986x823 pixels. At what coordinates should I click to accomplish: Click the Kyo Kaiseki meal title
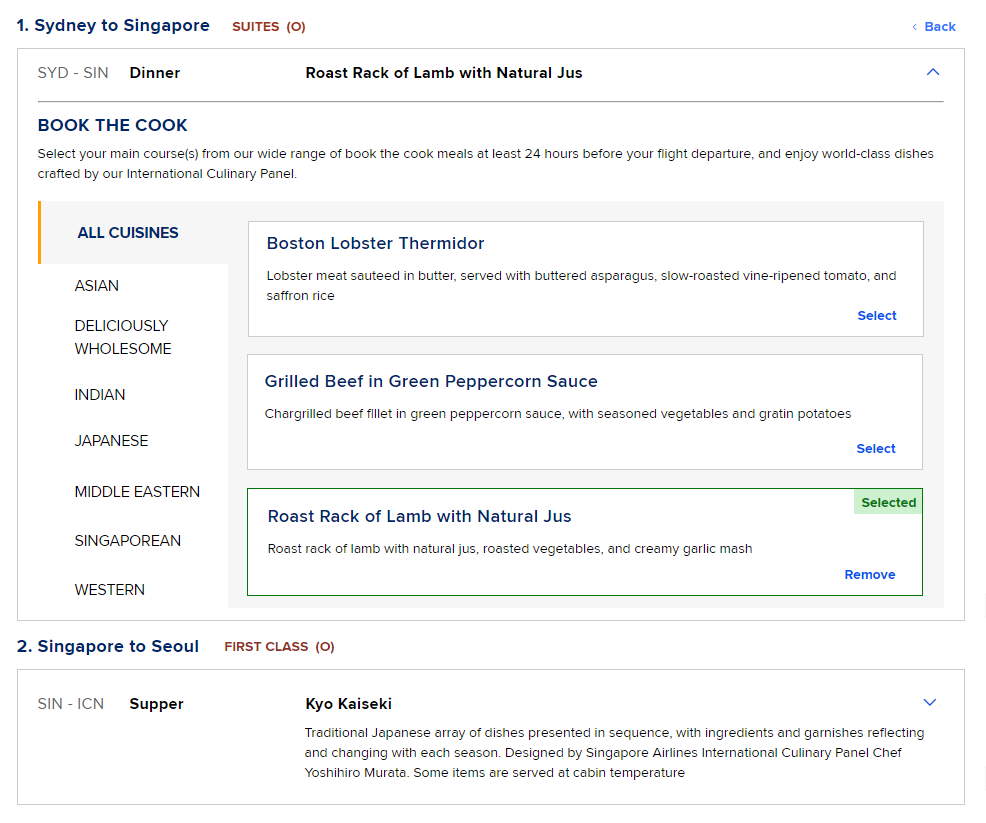(348, 704)
